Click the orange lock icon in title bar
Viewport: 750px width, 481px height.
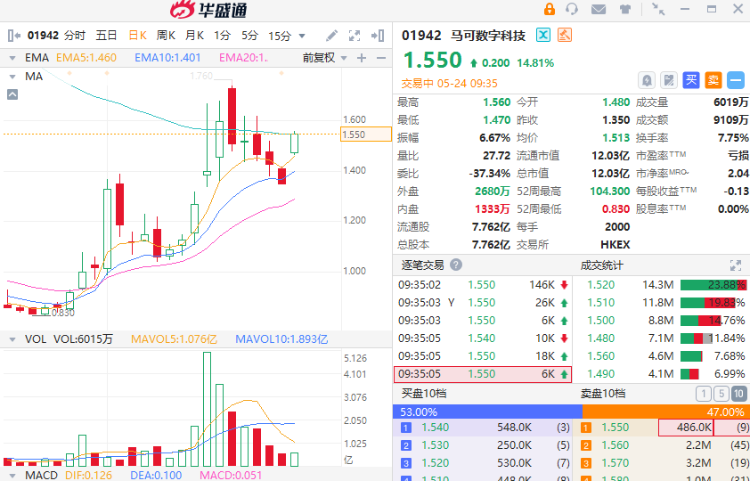[x=550, y=9]
